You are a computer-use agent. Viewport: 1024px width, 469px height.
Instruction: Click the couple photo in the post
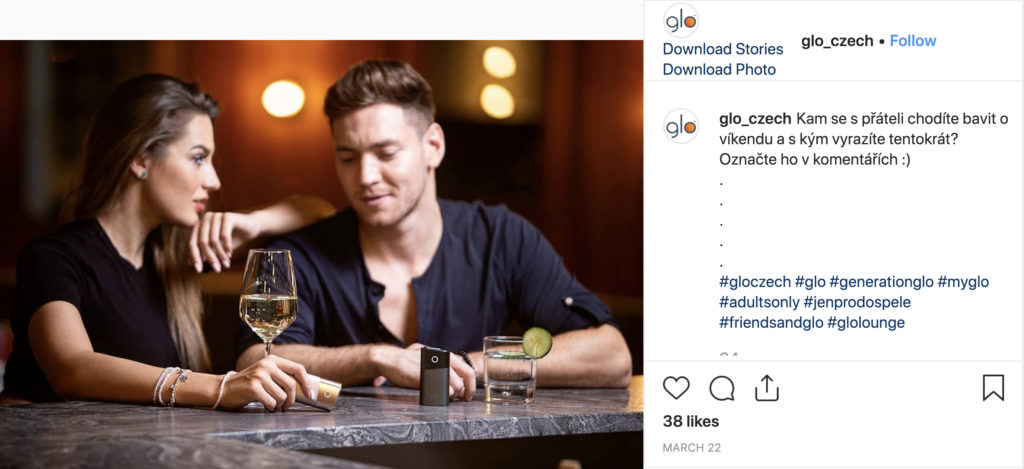point(321,253)
